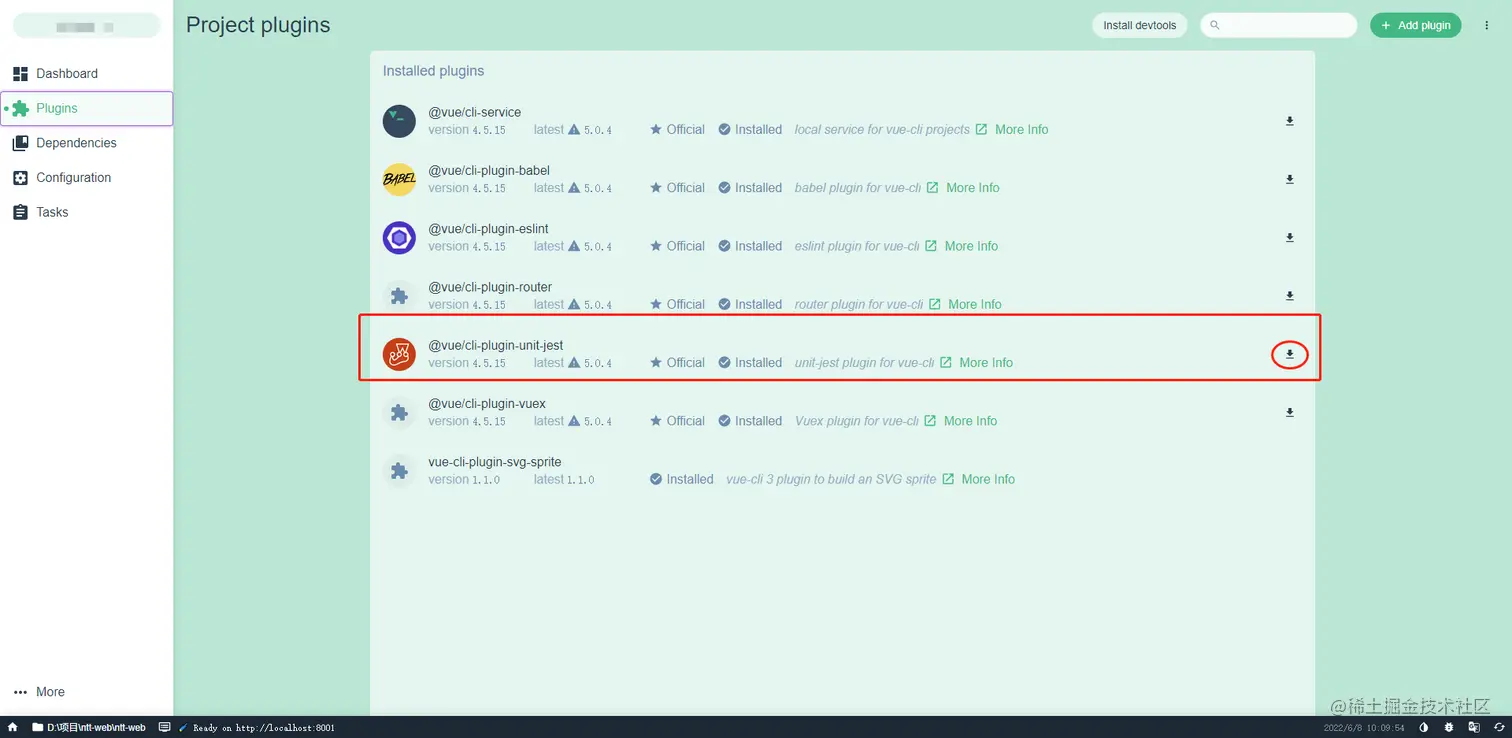1512x738 pixels.
Task: Select Plugins in the sidebar
Action: pos(86,108)
